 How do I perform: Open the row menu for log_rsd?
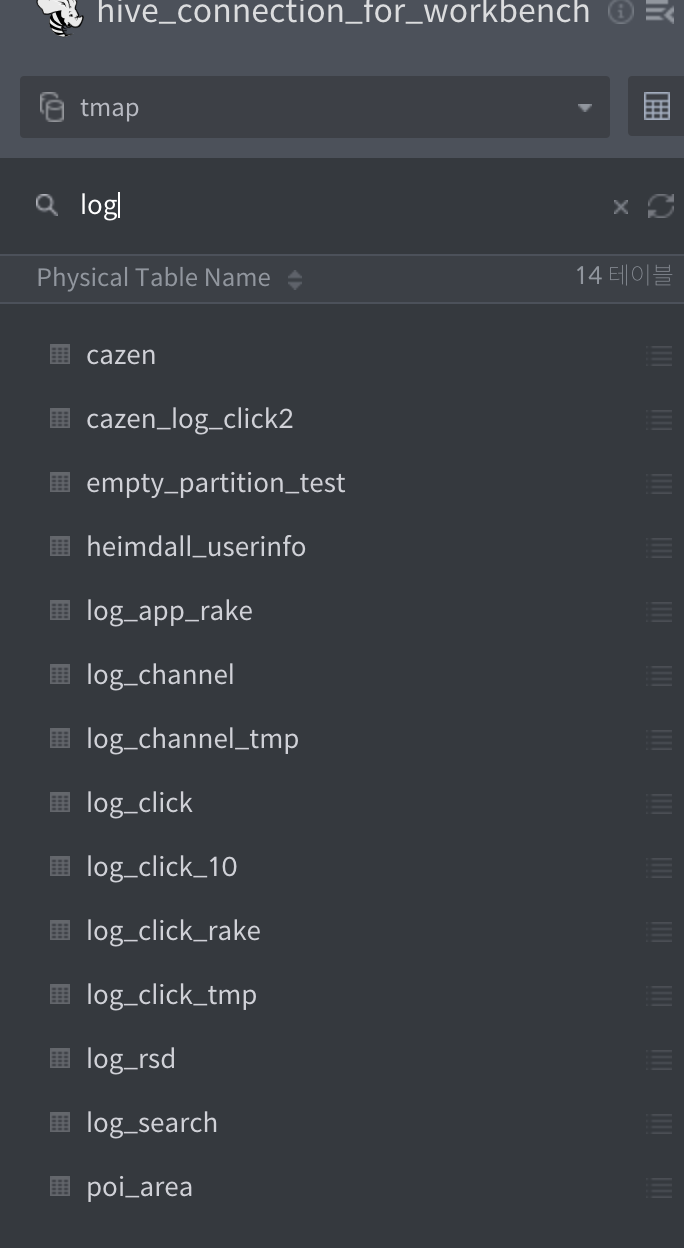(660, 1059)
